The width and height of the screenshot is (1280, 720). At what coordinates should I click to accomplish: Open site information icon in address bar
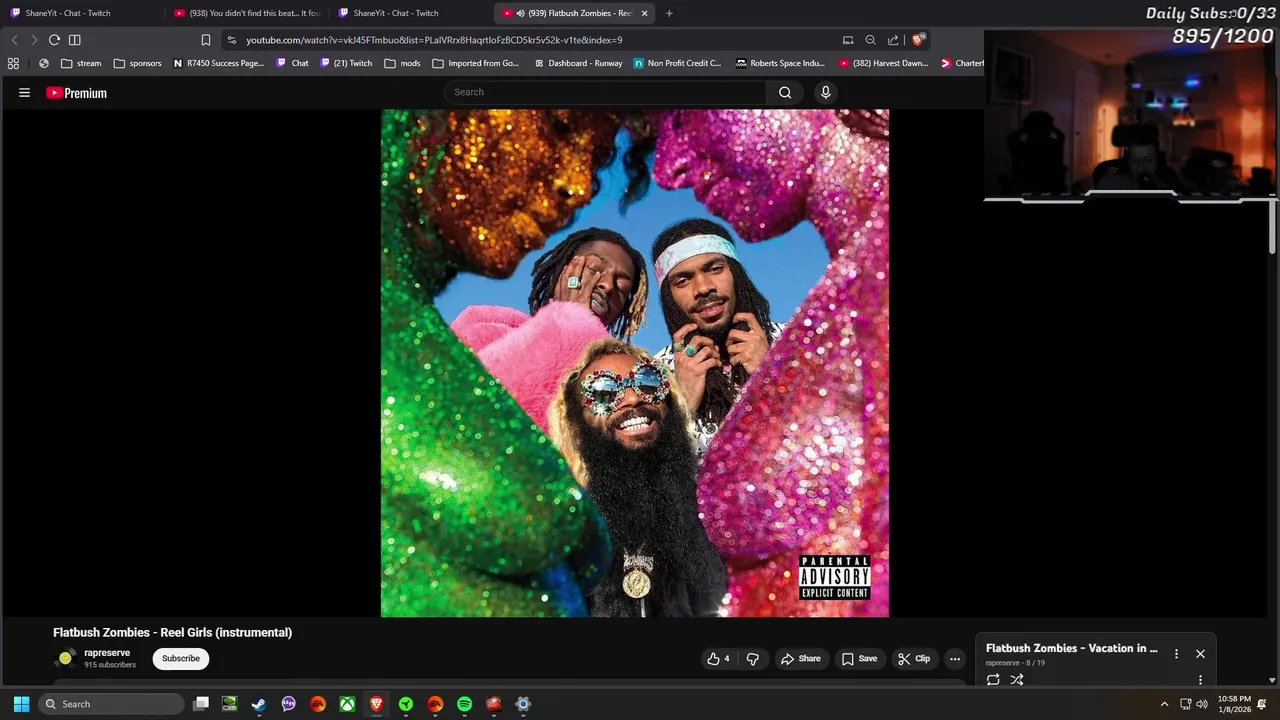tap(232, 40)
